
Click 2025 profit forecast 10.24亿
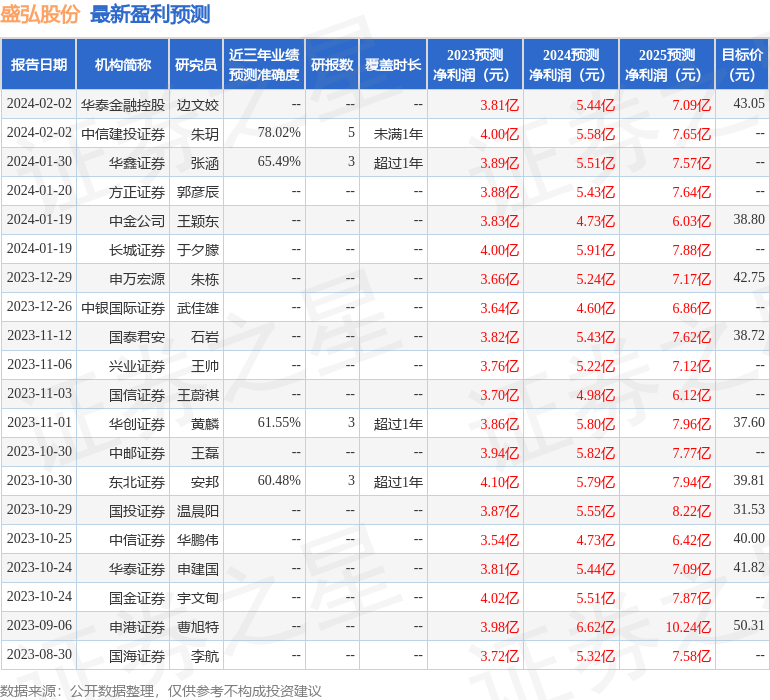point(688,627)
